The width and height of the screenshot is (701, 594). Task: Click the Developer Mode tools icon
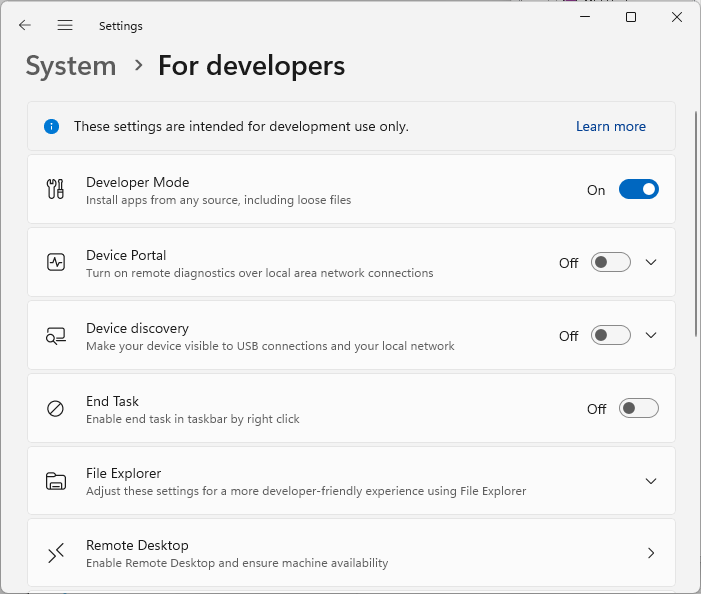(56, 189)
